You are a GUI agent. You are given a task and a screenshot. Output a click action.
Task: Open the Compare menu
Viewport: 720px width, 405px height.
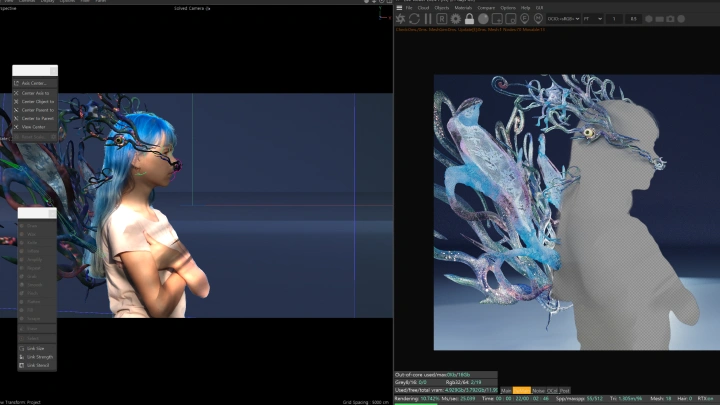[x=488, y=7]
